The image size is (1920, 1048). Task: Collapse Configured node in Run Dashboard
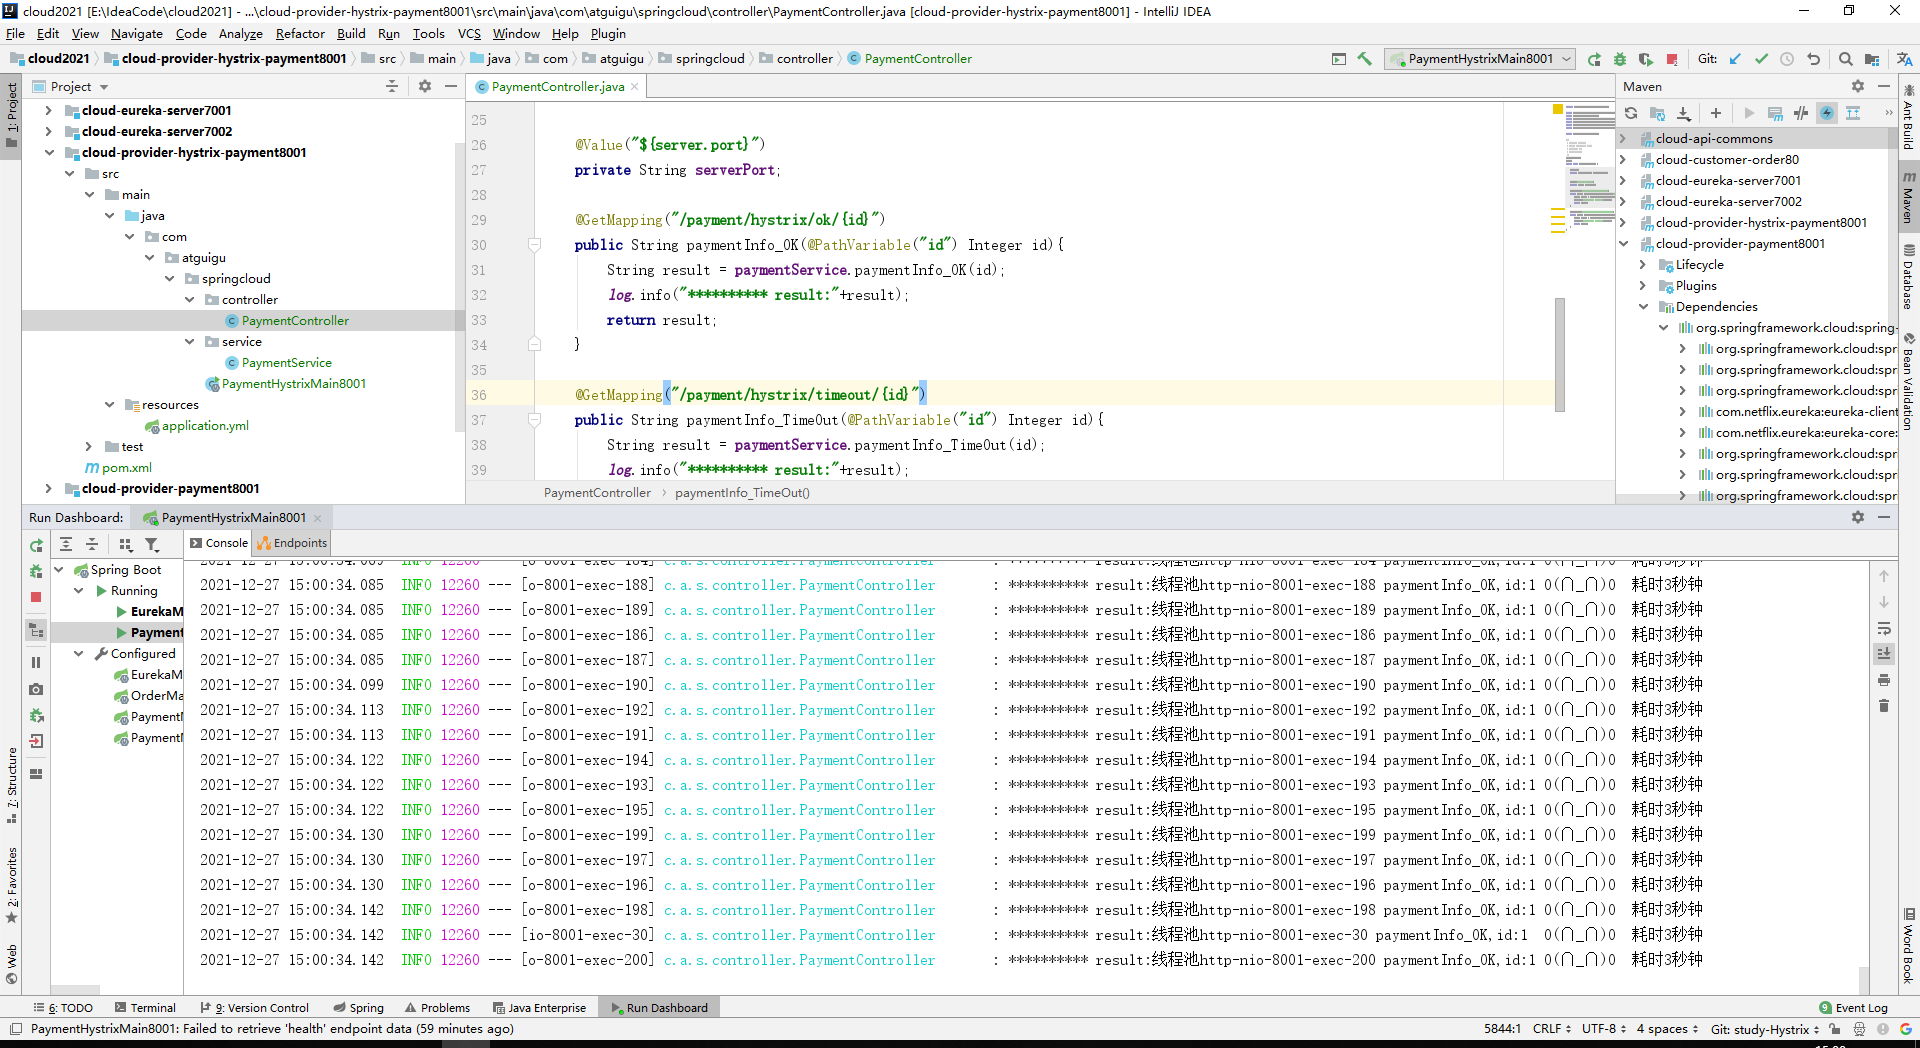click(79, 654)
